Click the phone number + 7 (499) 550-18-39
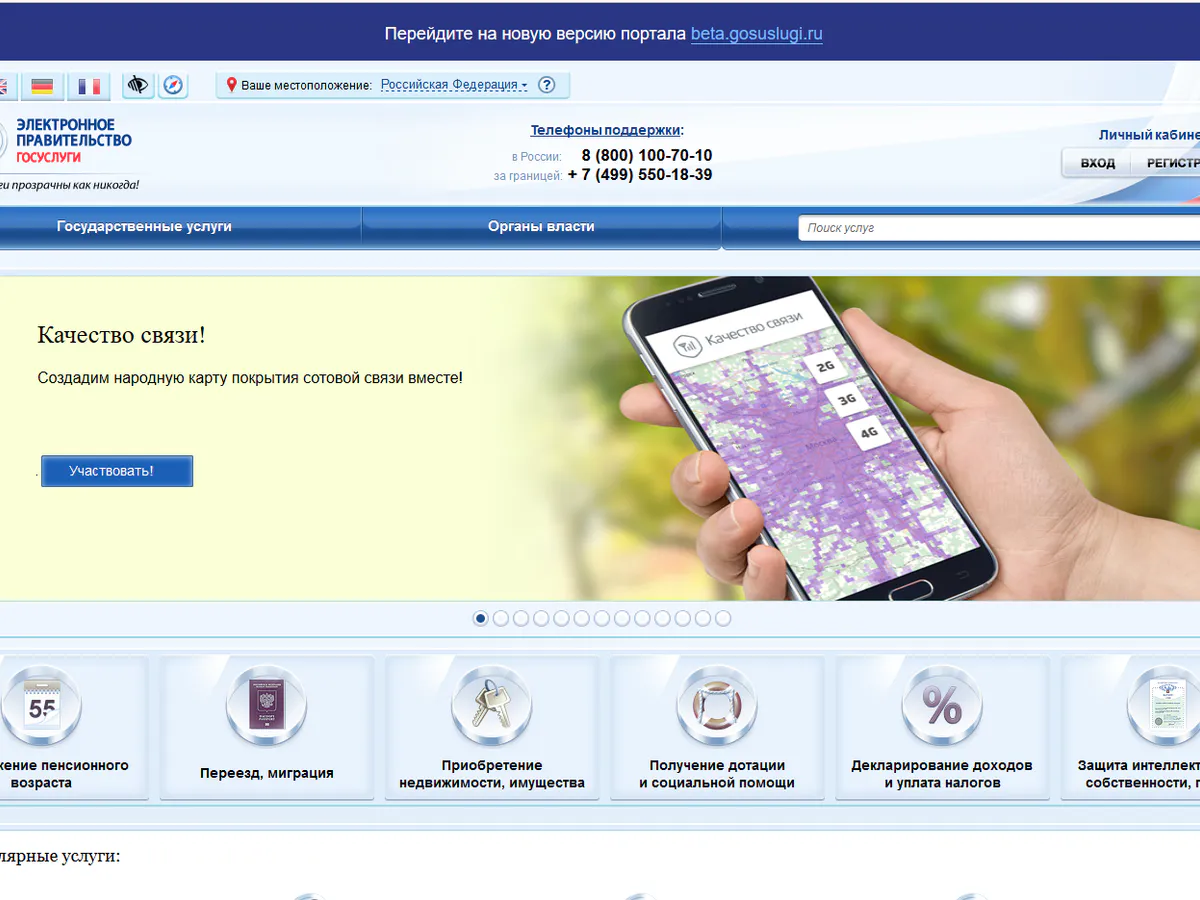The image size is (1200, 900). 640,175
